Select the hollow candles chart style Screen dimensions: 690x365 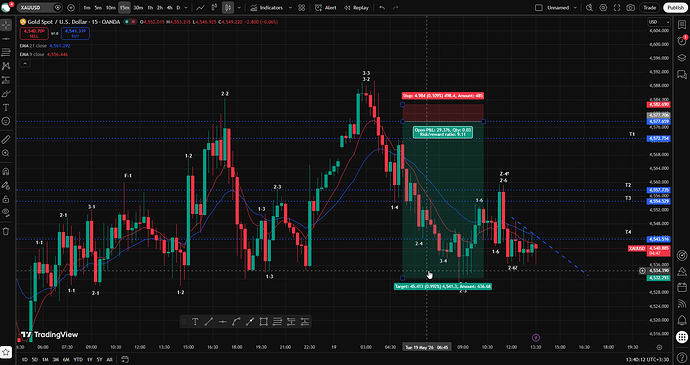(x=214, y=7)
